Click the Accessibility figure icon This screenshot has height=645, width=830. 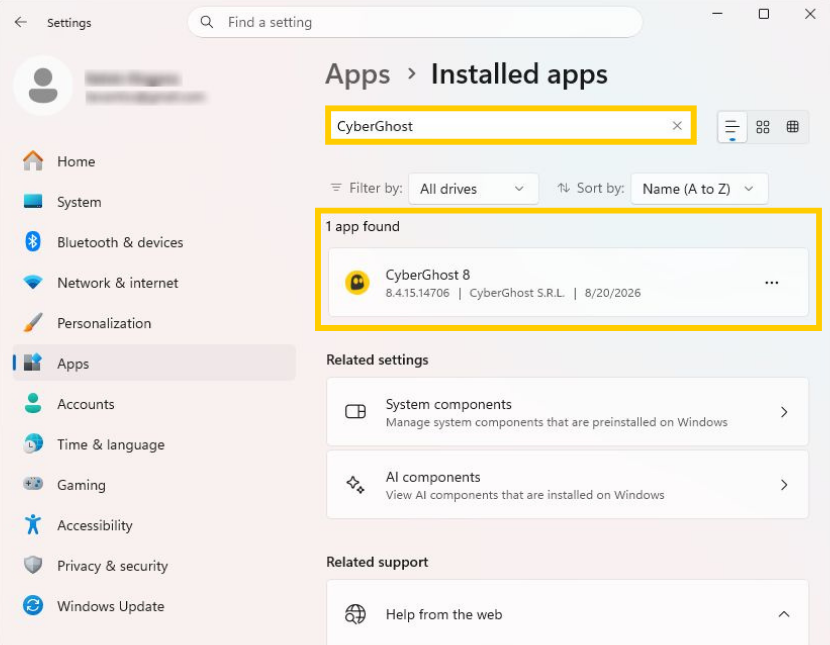point(33,525)
